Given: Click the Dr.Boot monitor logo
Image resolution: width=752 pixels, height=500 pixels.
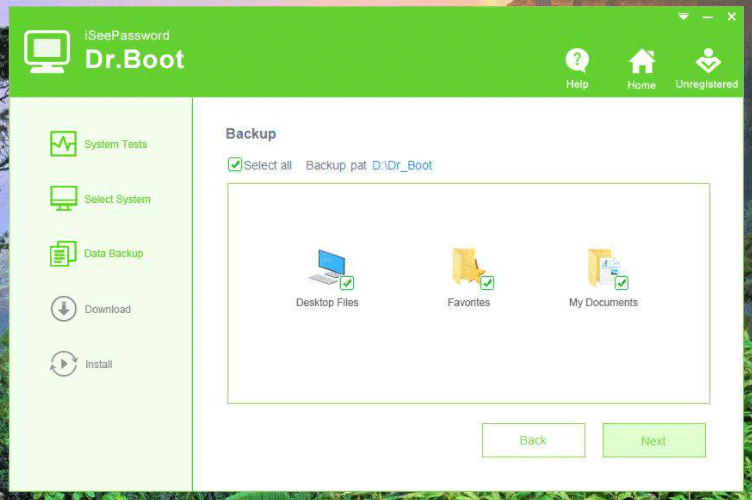Looking at the screenshot, I should coord(44,51).
